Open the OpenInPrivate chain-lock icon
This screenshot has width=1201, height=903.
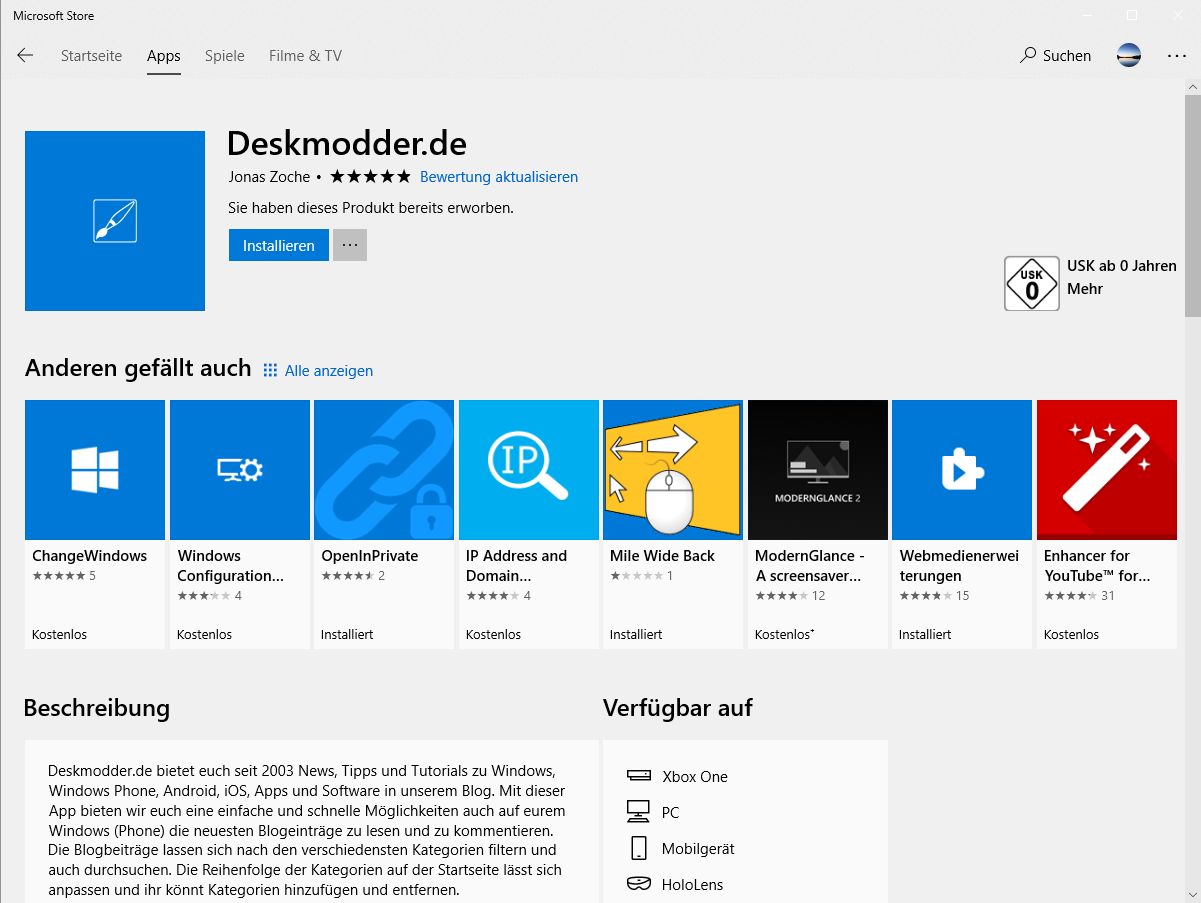384,470
